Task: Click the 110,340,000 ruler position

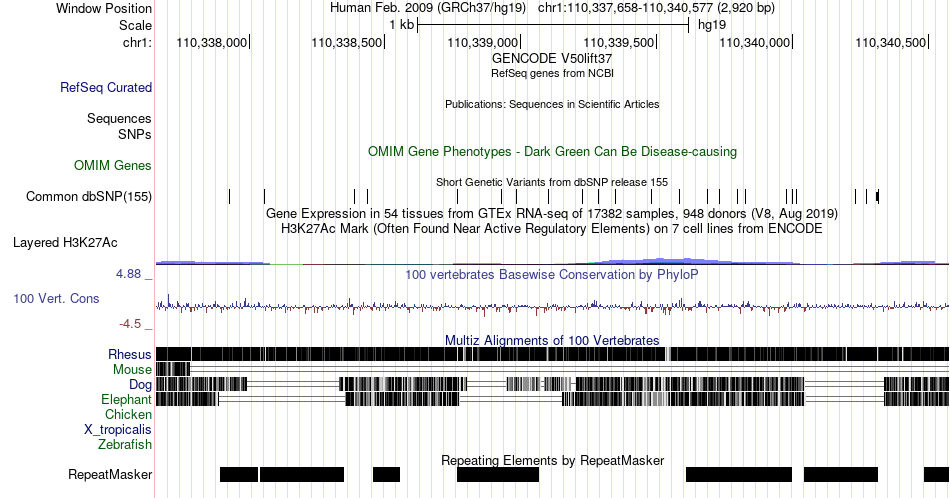Action: click(x=755, y=43)
